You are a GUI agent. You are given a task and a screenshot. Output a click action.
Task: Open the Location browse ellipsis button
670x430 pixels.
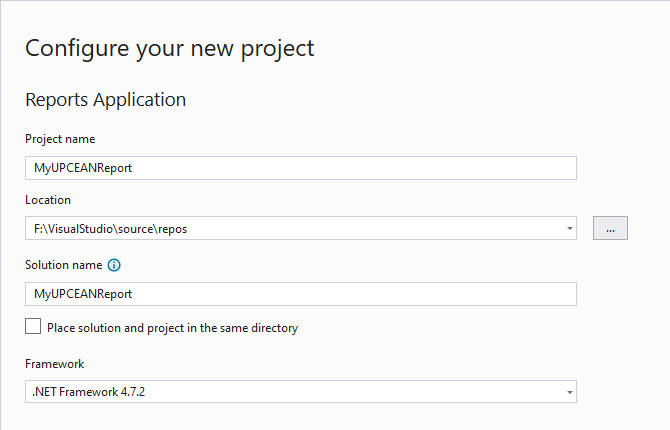click(x=610, y=228)
